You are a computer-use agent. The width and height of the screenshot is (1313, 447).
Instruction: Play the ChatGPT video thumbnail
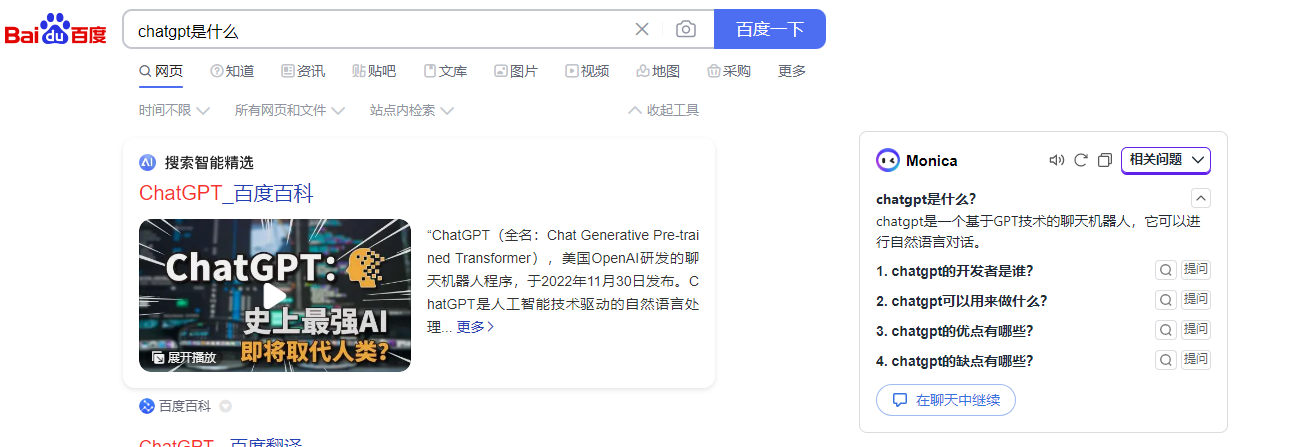[x=275, y=295]
